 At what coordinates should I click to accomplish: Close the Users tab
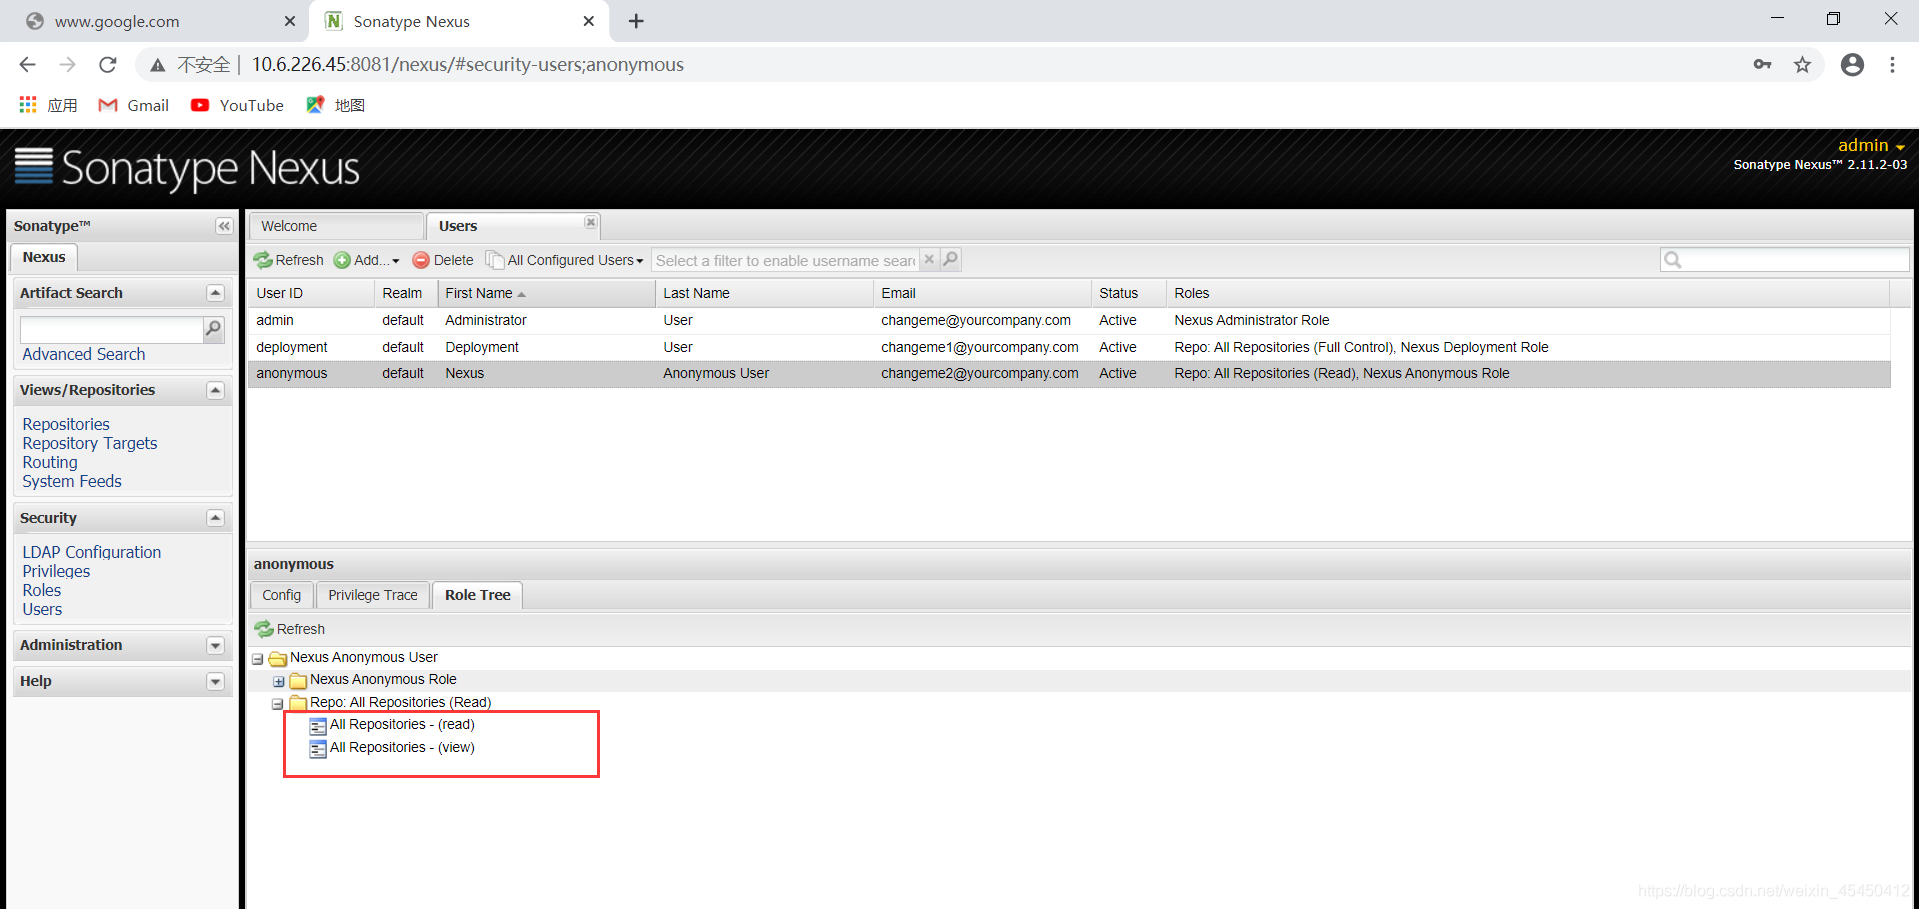(x=591, y=223)
